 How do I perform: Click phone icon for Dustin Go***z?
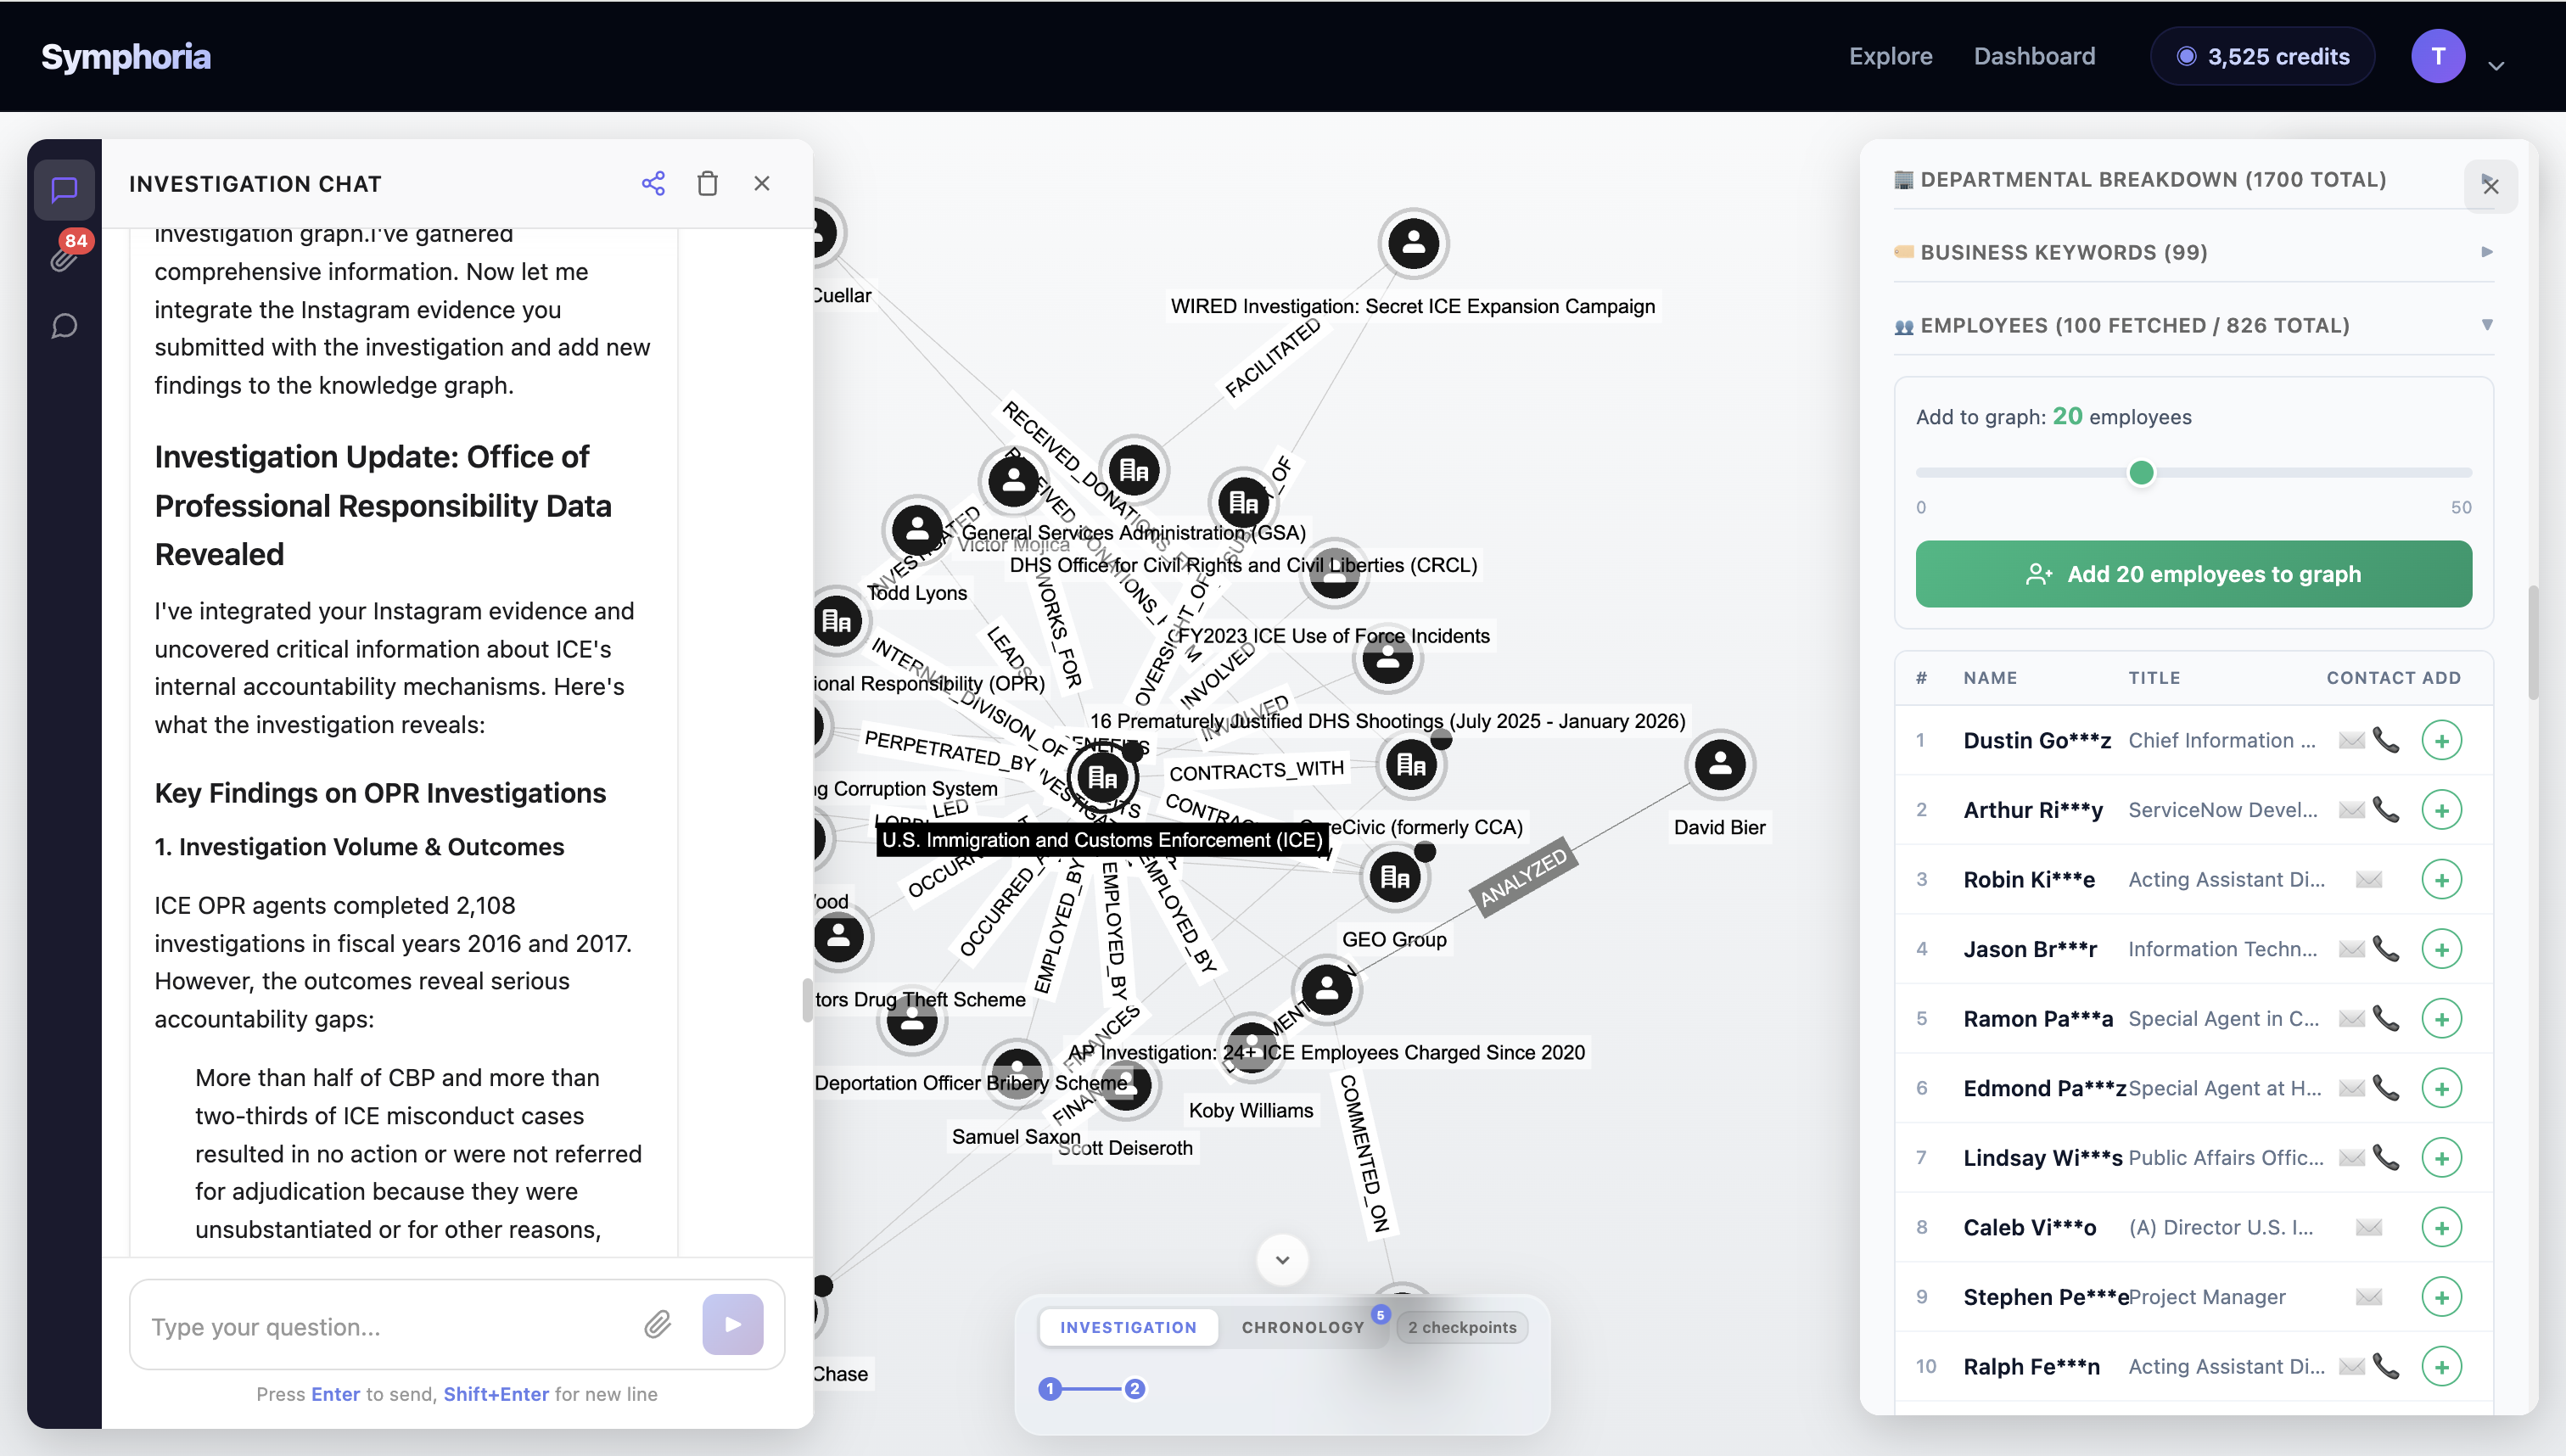[x=2386, y=740]
